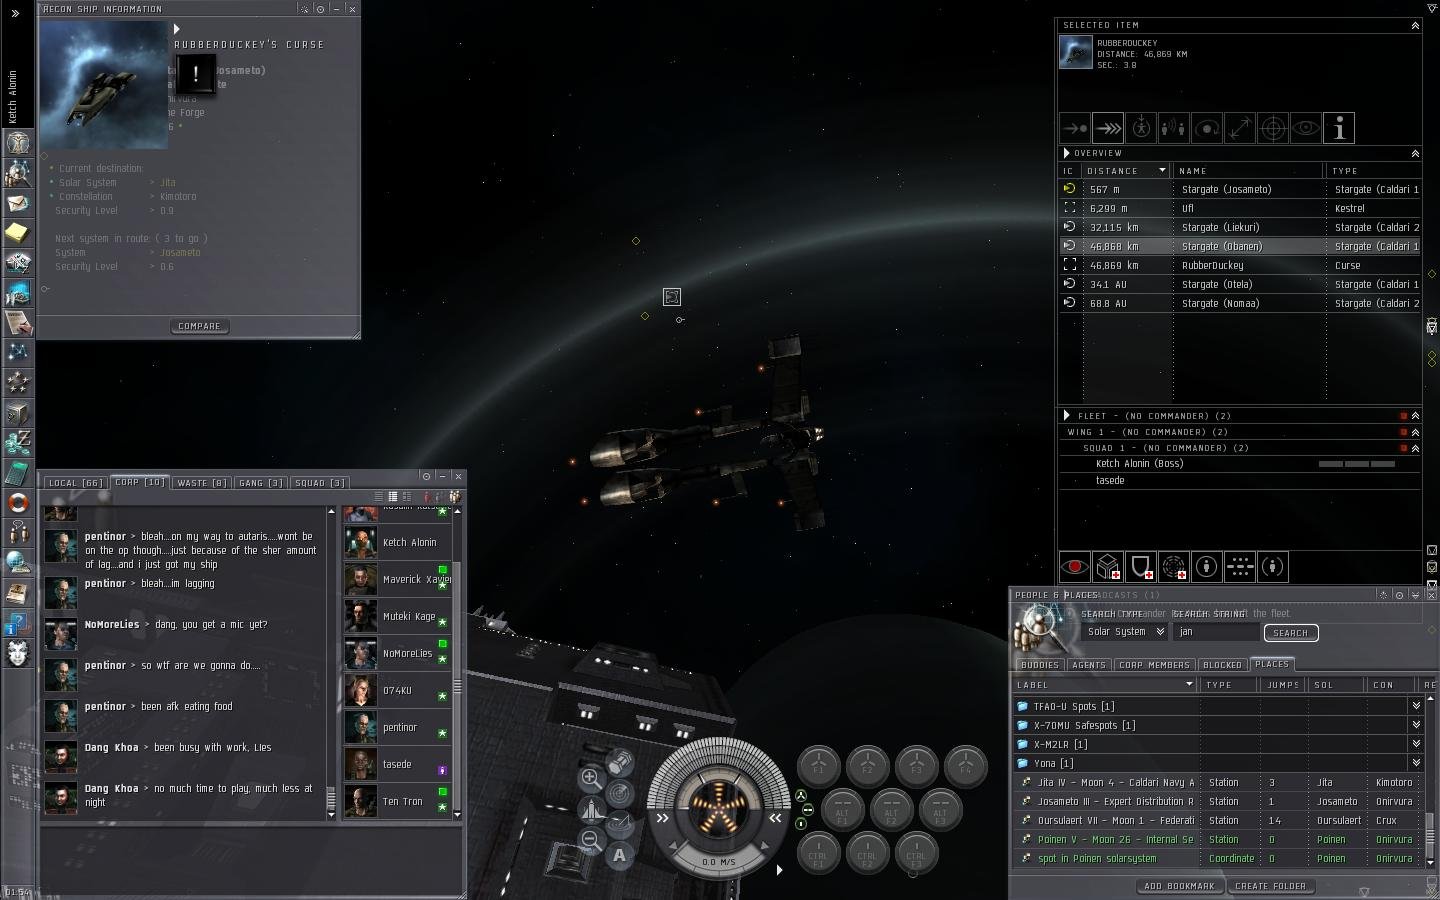Switch to the Waste chat tab
Viewport: 1440px width, 900px height.
click(201, 482)
